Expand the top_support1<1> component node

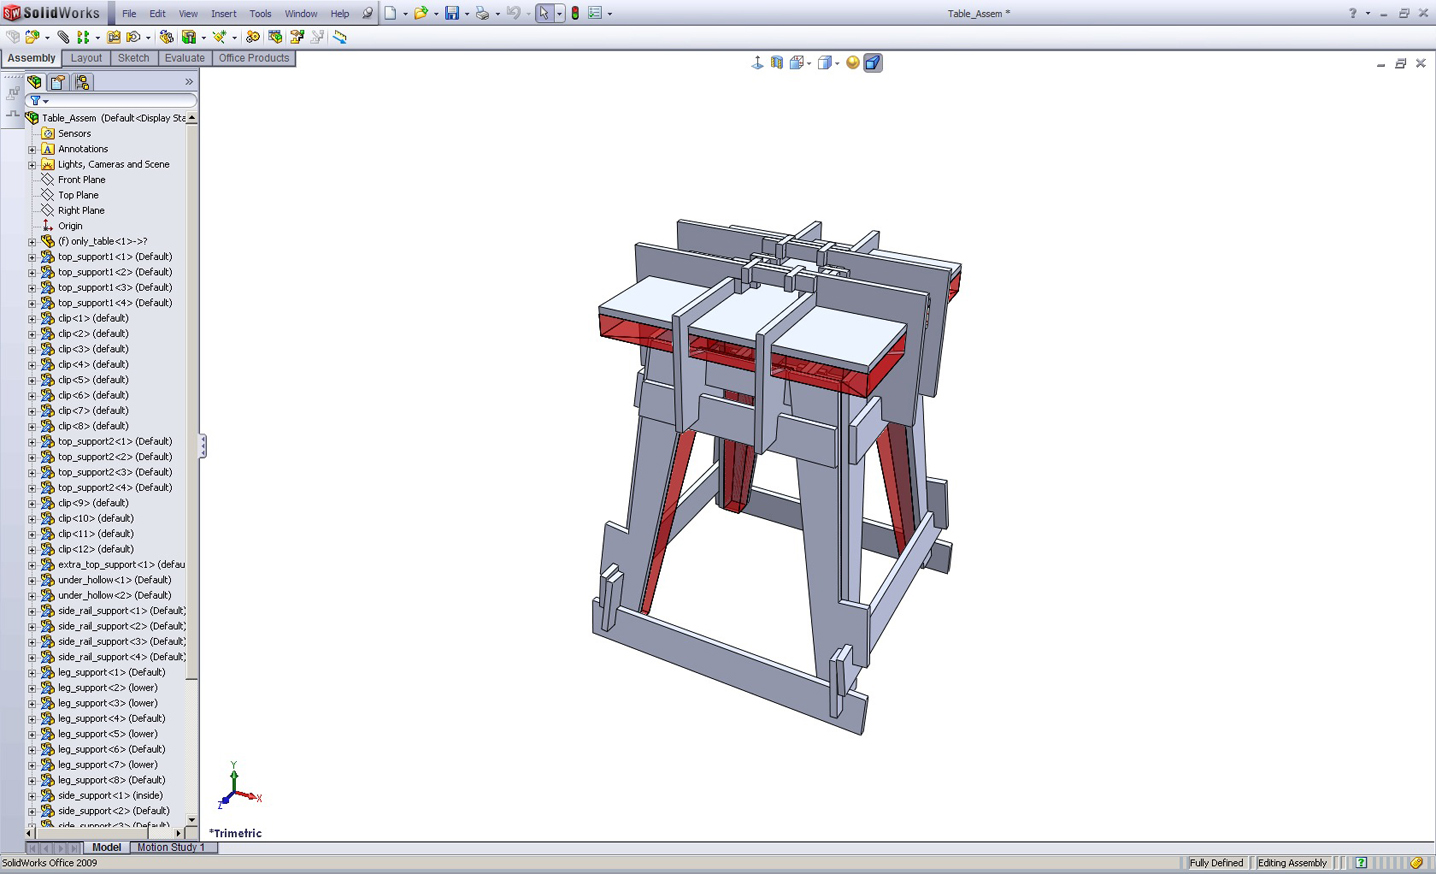pyautogui.click(x=32, y=257)
